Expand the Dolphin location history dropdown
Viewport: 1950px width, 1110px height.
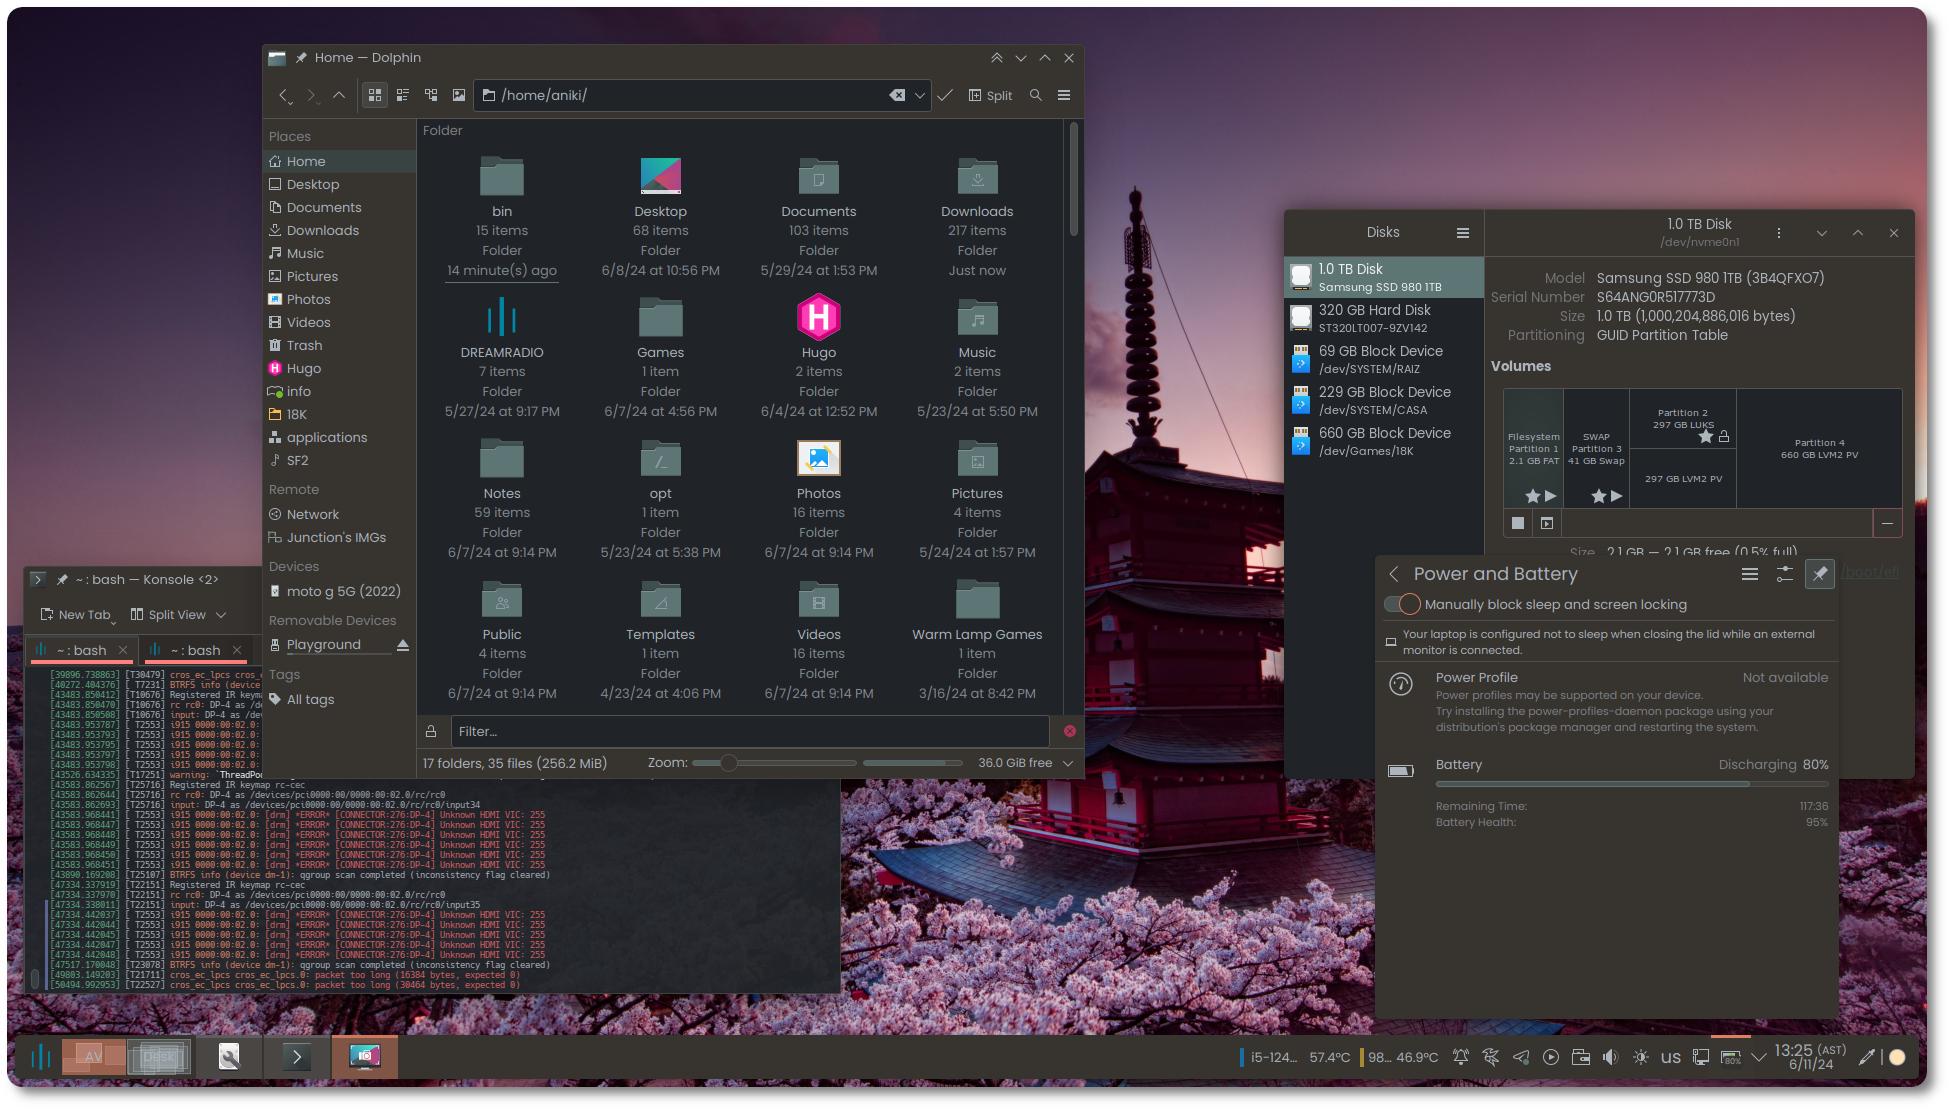point(920,95)
